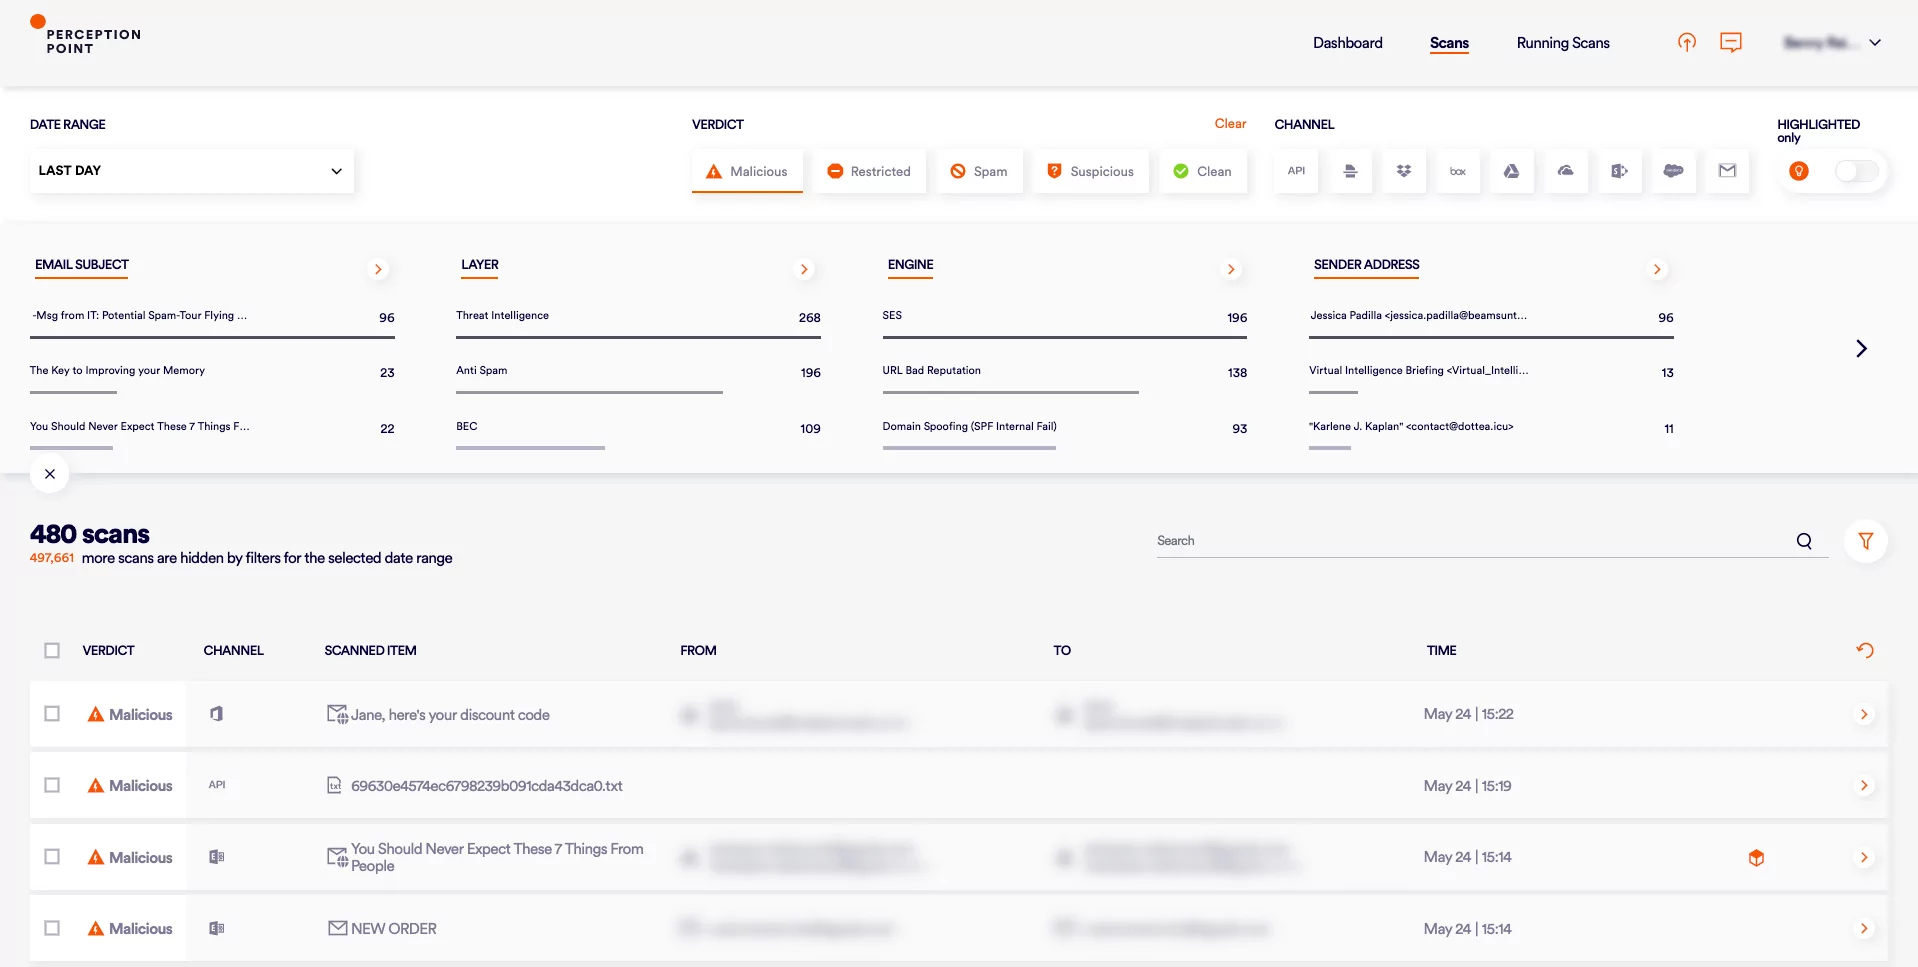Open the Scans tab

point(1449,43)
